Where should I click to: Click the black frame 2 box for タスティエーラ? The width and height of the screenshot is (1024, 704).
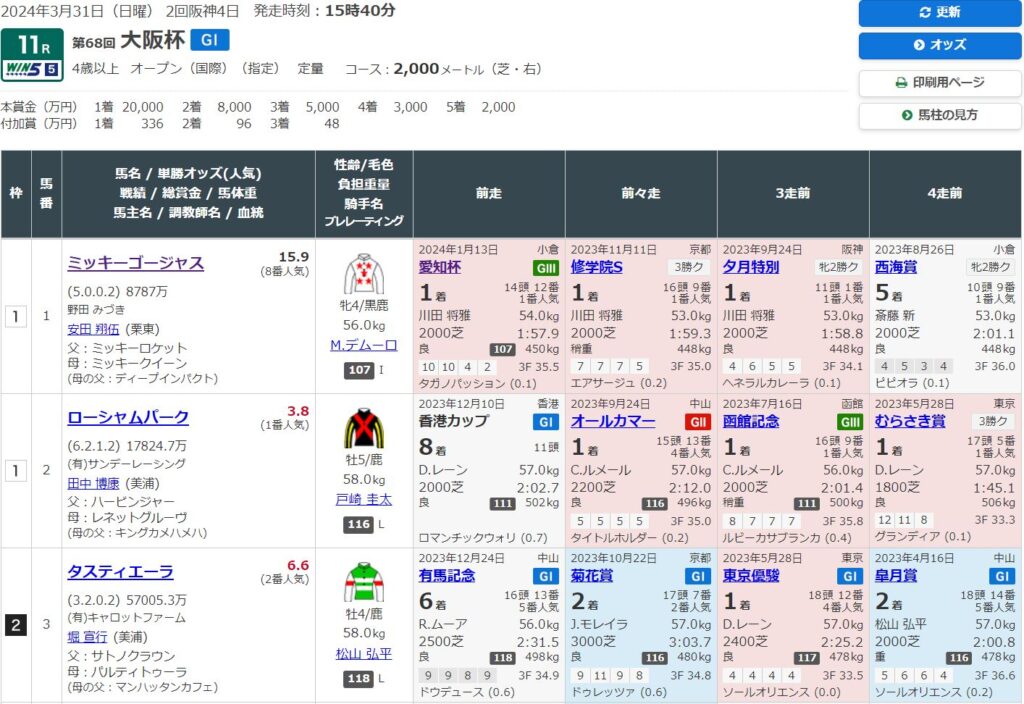coord(16,625)
